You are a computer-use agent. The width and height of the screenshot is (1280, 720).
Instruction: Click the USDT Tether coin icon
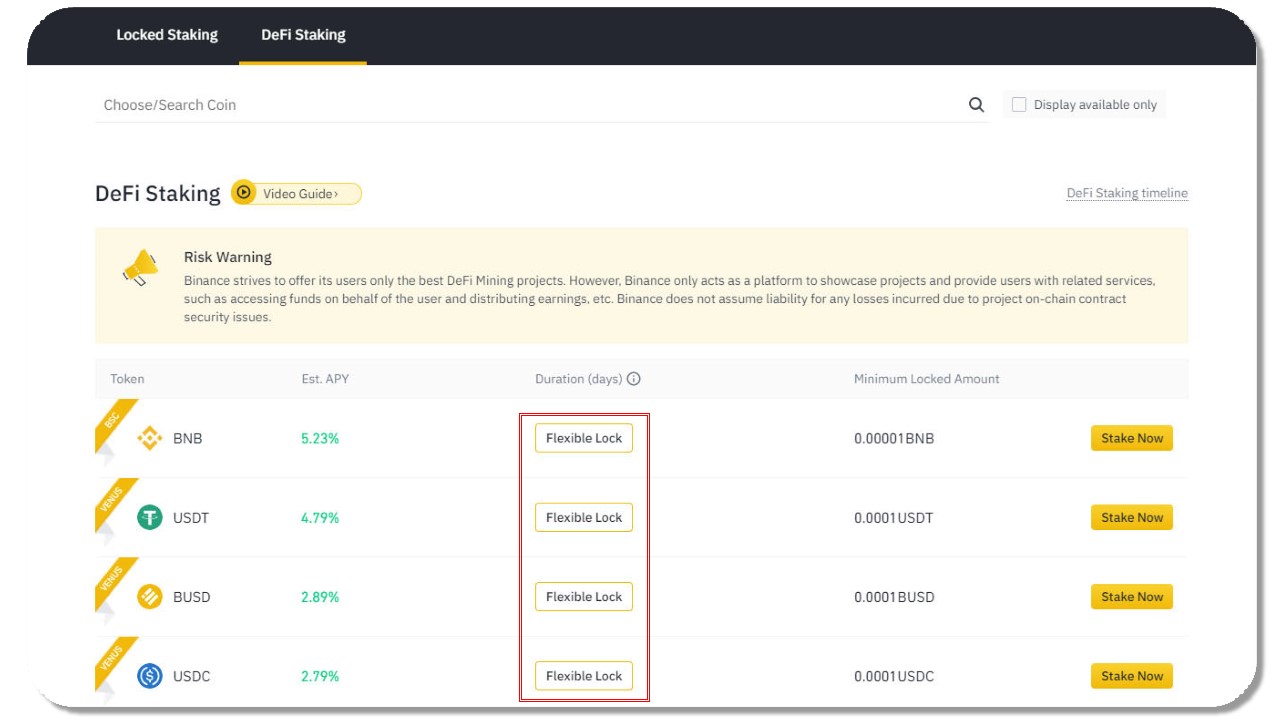pos(150,517)
